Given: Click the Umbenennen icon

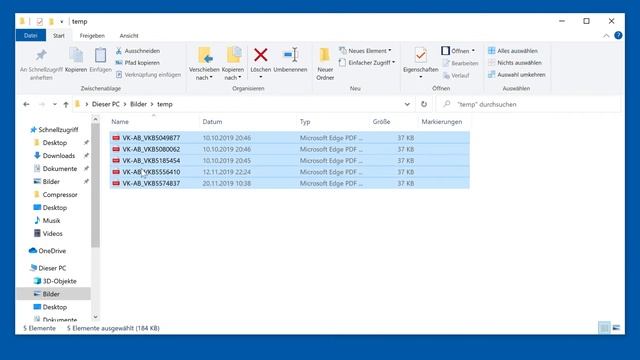Looking at the screenshot, I should (291, 55).
